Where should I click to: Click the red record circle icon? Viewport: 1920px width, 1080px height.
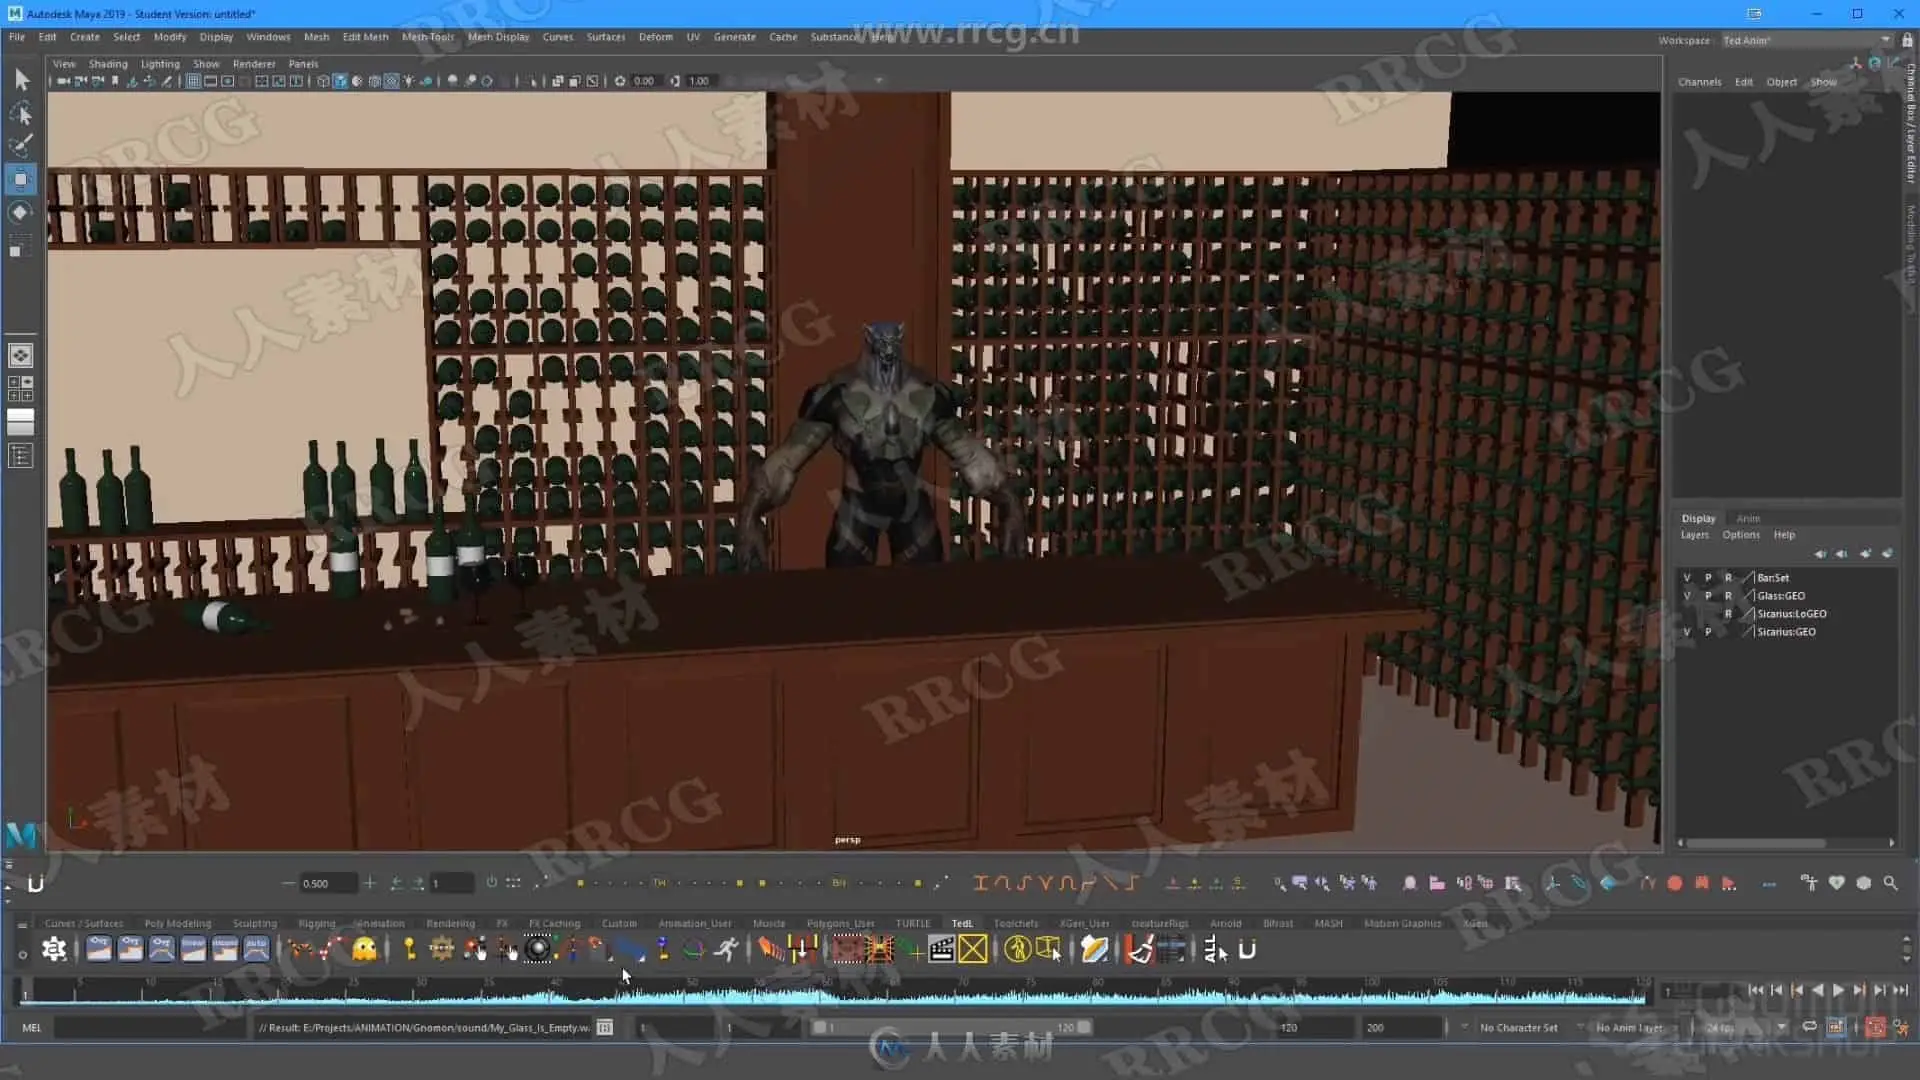tap(1675, 883)
